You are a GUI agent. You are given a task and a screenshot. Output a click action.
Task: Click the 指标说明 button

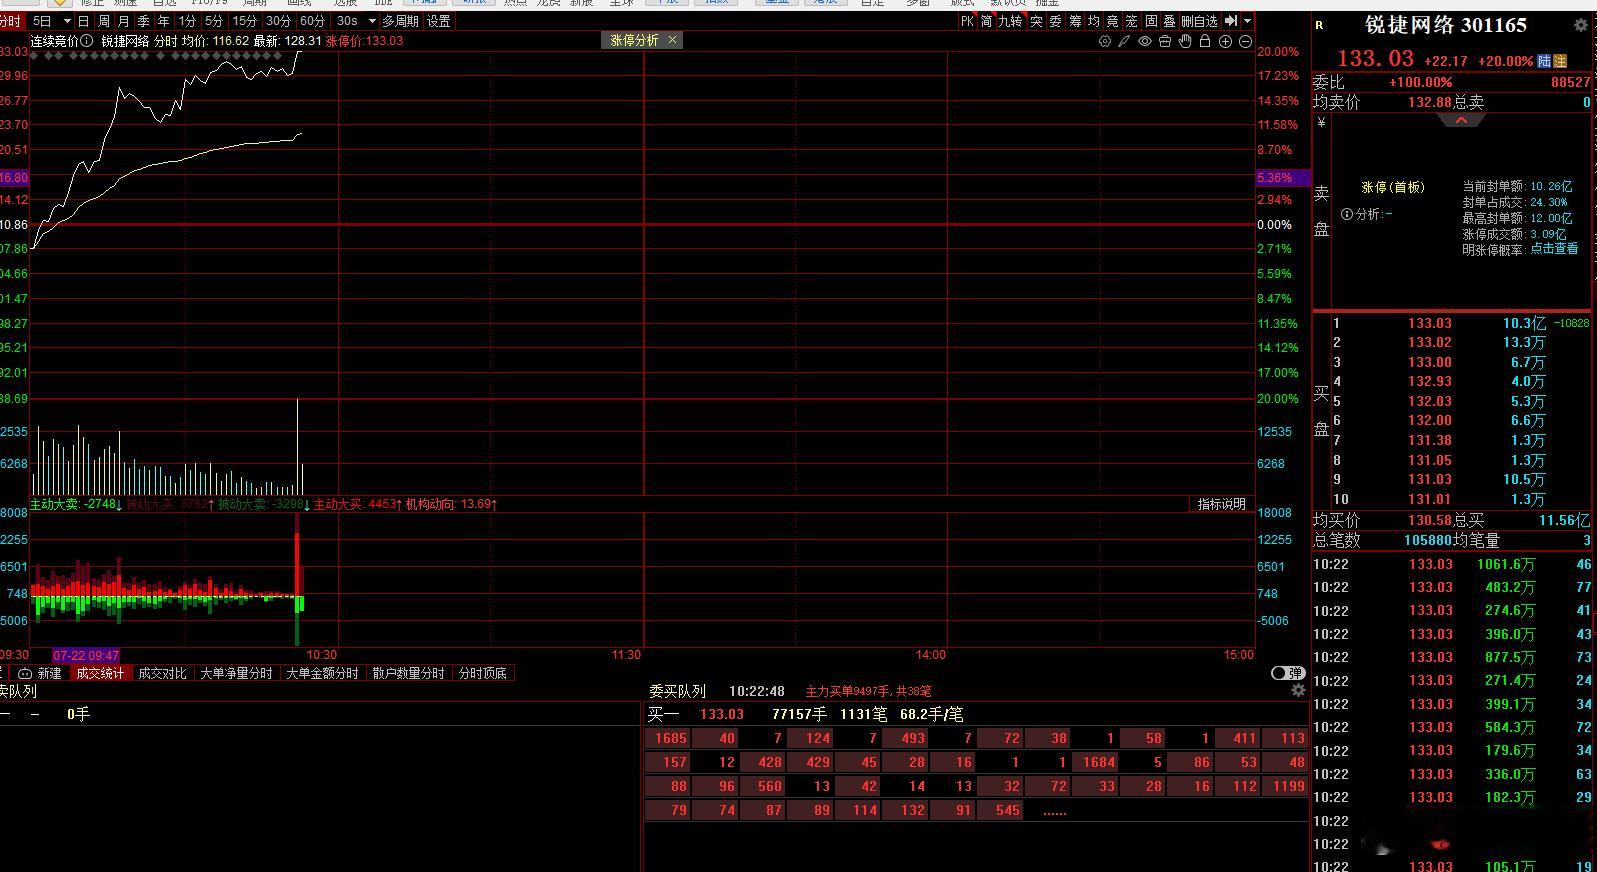tap(1222, 504)
